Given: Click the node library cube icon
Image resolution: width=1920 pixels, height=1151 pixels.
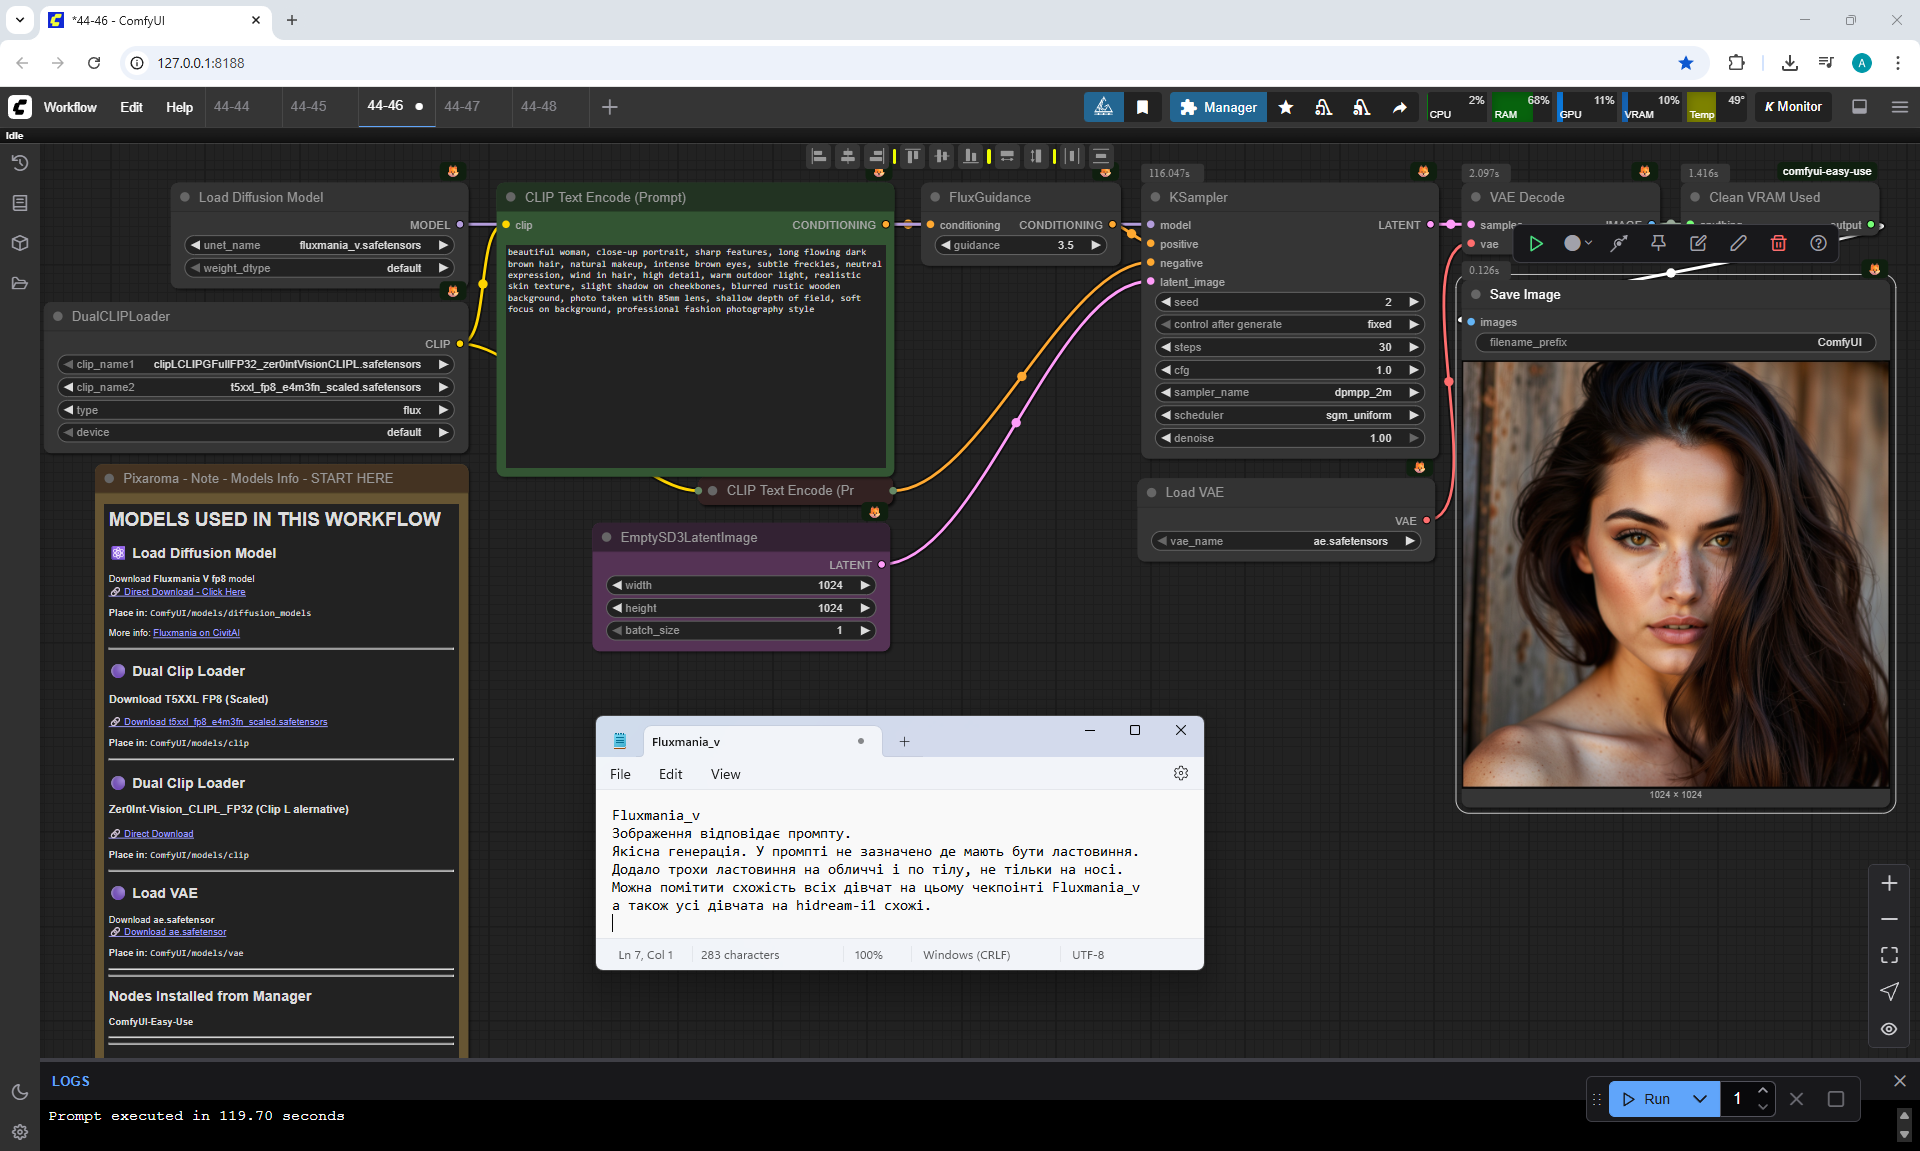Looking at the screenshot, I should [x=20, y=243].
